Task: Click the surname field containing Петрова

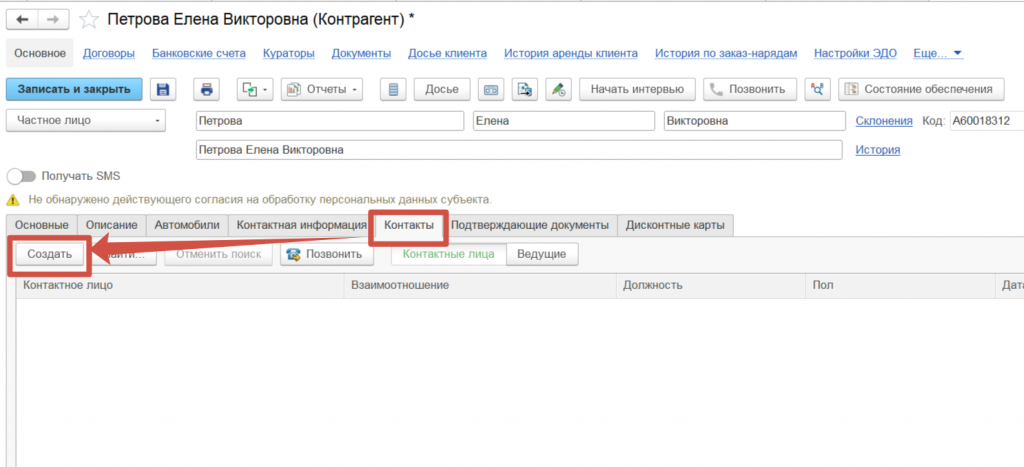Action: pyautogui.click(x=330, y=121)
